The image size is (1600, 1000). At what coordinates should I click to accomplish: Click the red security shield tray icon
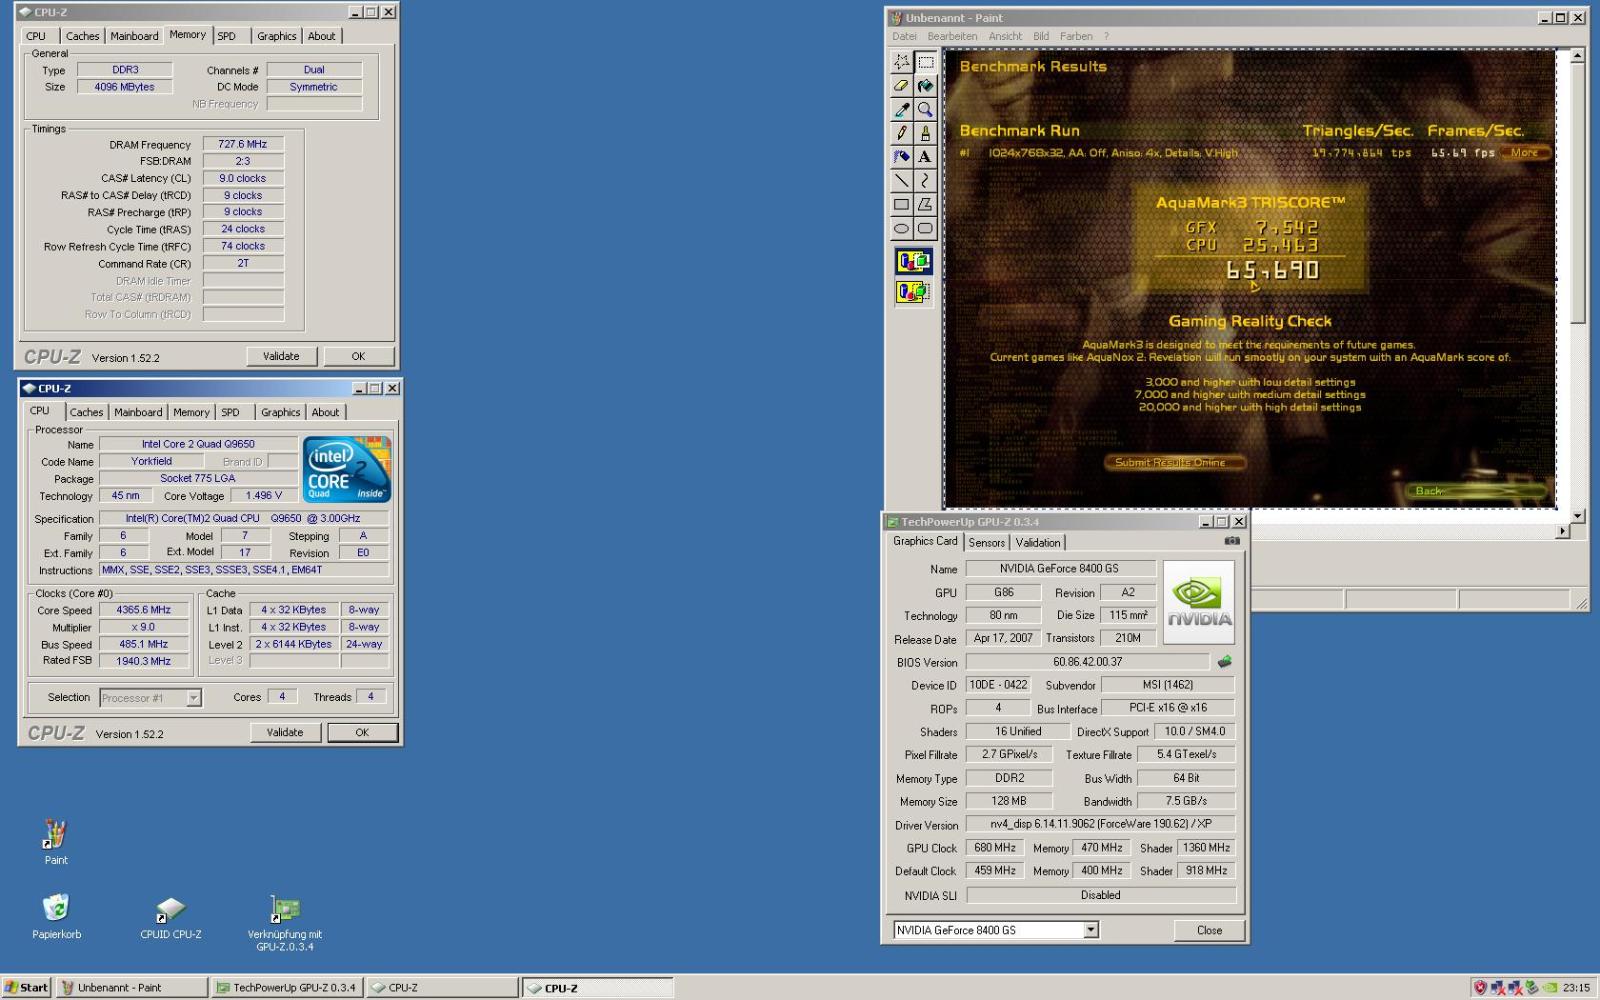coord(1480,987)
